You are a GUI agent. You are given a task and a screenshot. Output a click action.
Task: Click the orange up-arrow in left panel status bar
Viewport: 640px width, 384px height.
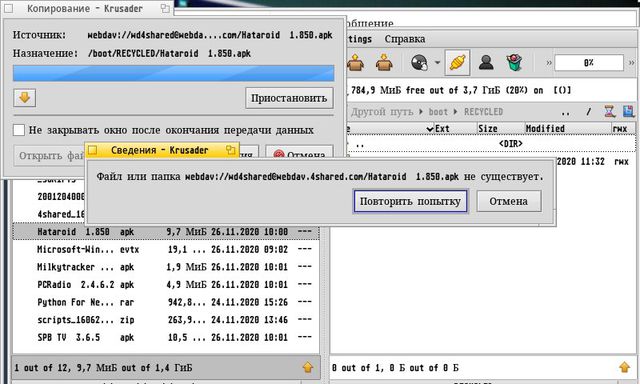pyautogui.click(x=308, y=367)
